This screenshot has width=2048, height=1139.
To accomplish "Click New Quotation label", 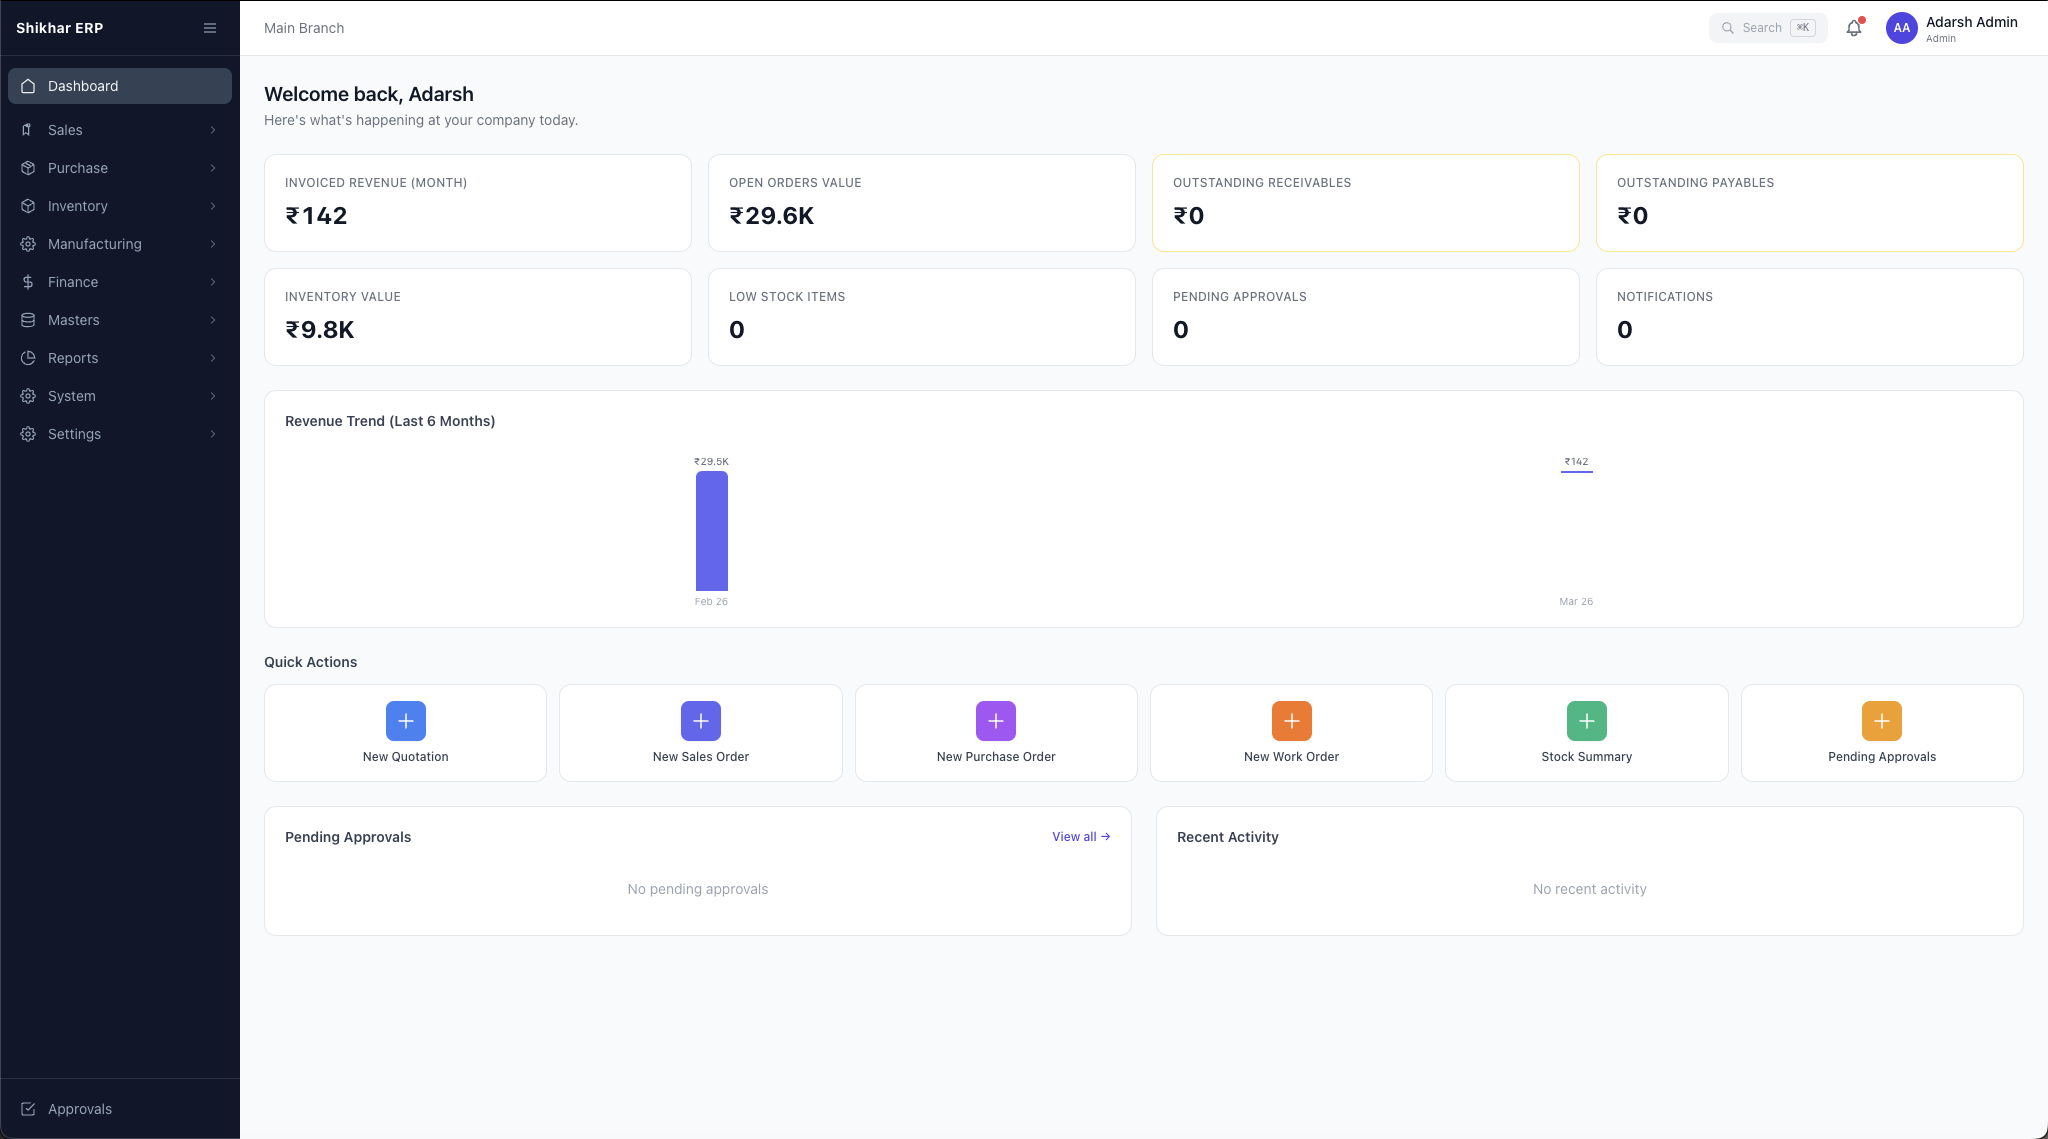I will click(406, 757).
